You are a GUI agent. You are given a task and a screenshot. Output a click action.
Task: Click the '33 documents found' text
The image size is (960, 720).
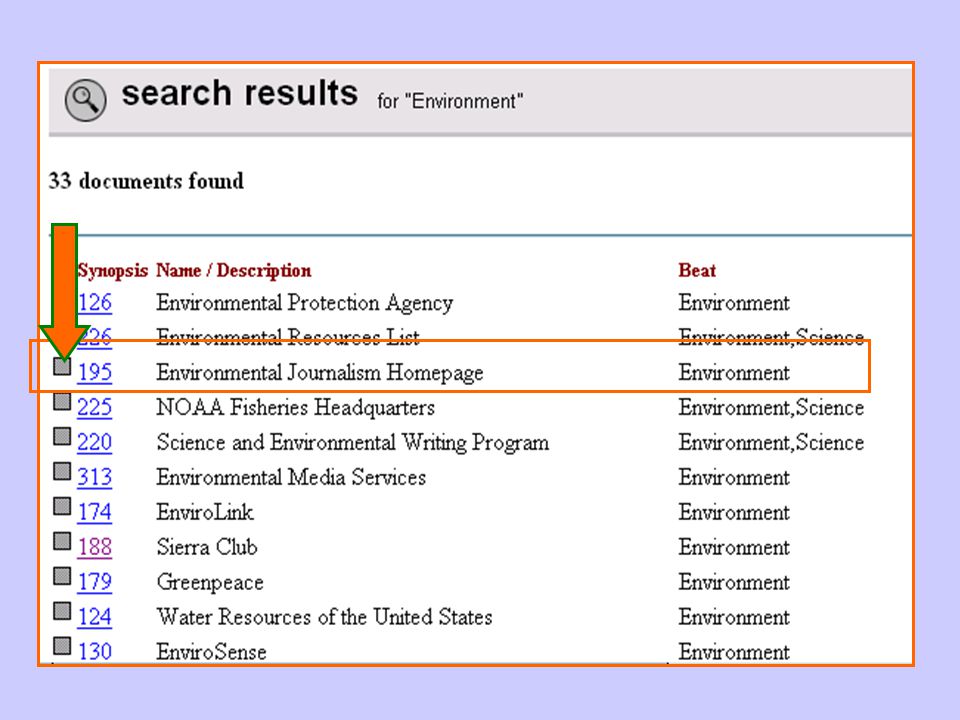(146, 181)
